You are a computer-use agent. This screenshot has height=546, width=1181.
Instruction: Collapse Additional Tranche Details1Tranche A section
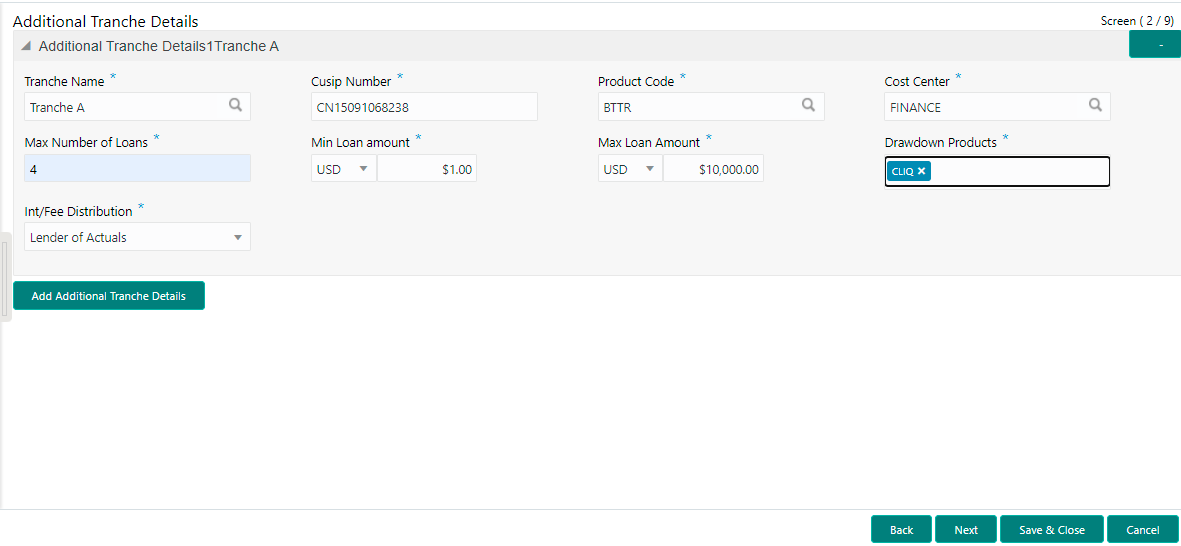pos(26,47)
